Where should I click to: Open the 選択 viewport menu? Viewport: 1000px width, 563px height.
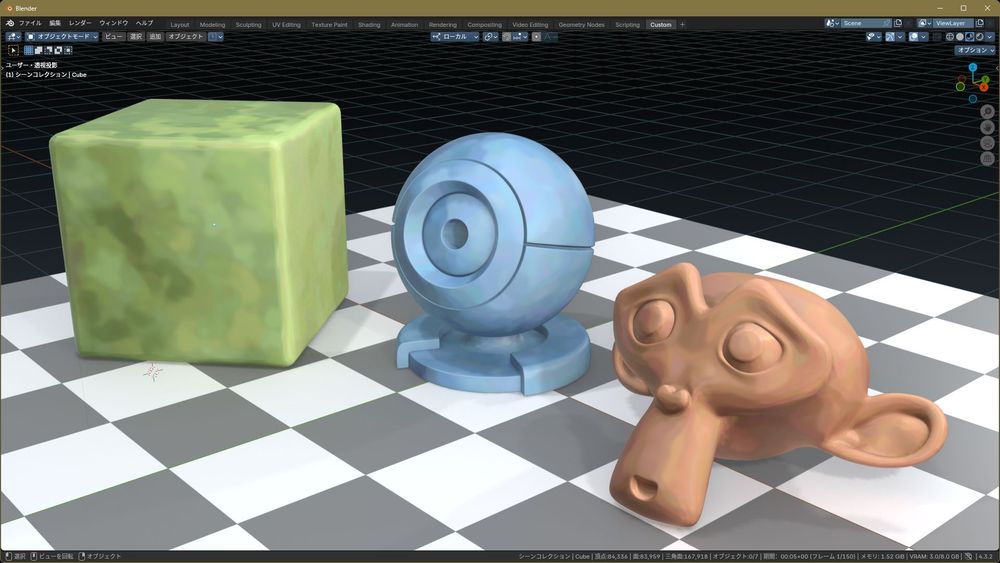point(136,36)
